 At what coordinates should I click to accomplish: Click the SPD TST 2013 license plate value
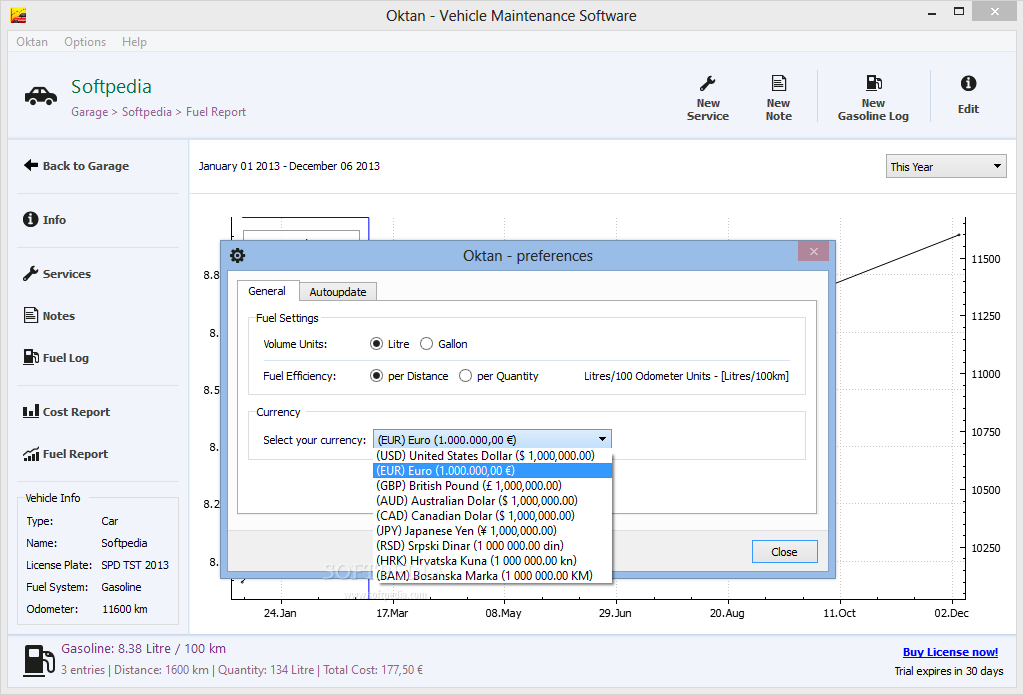135,565
